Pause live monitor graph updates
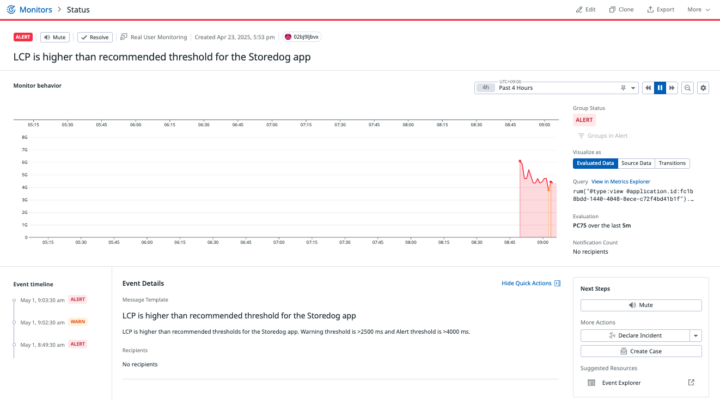The width and height of the screenshot is (720, 399). point(660,88)
